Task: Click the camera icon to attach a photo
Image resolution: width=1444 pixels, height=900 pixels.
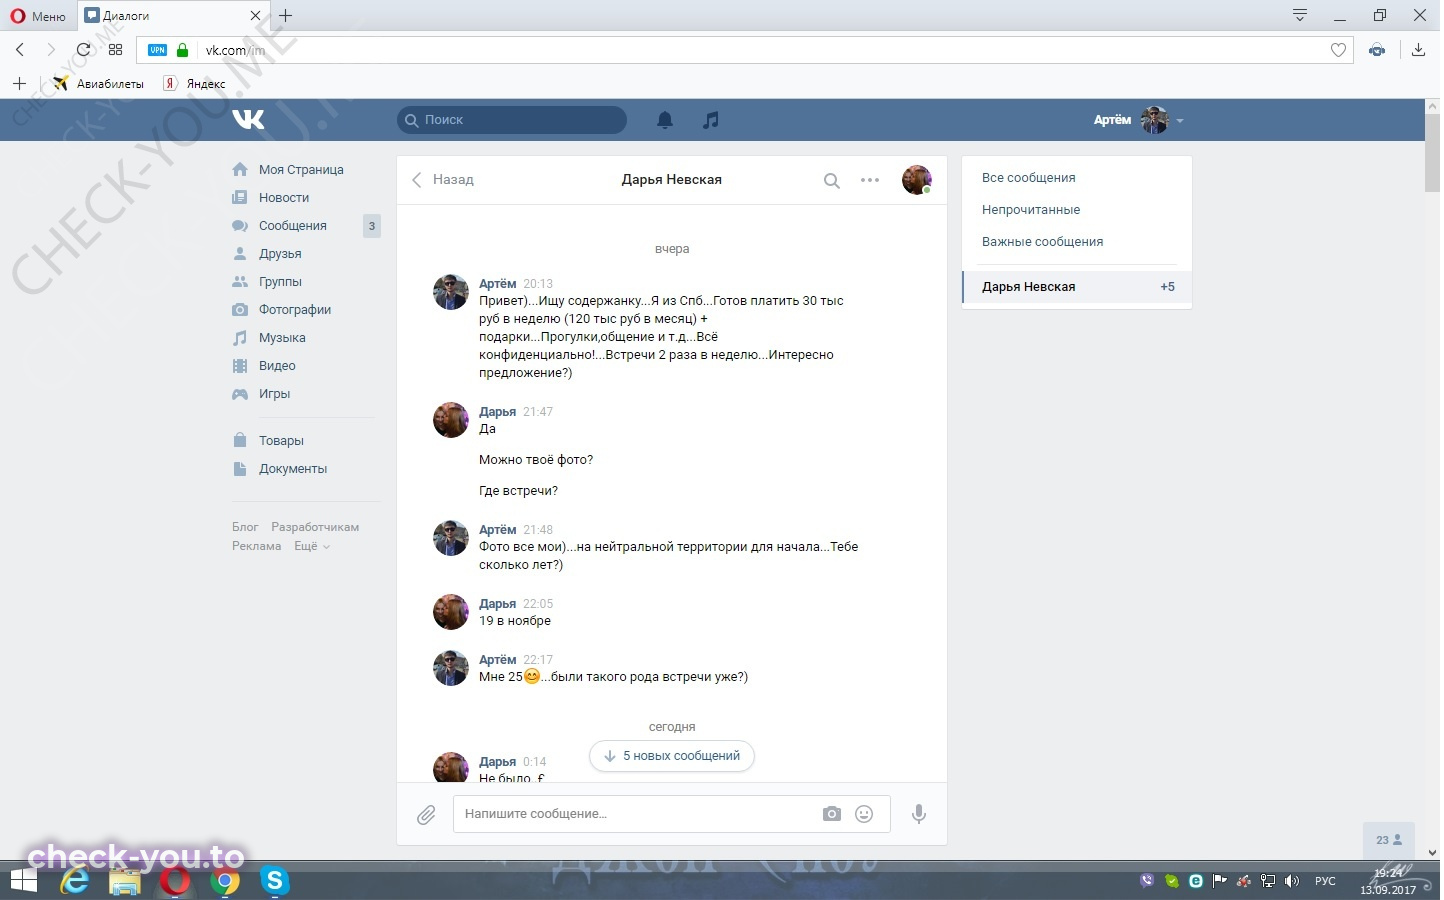Action: pos(832,814)
